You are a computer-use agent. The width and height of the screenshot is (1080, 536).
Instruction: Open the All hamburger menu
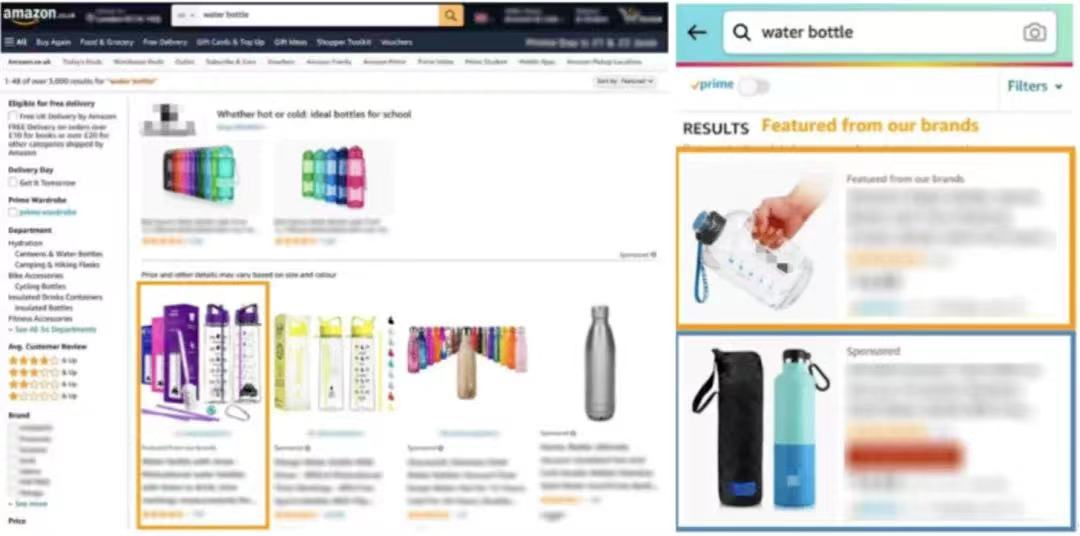click(x=15, y=42)
